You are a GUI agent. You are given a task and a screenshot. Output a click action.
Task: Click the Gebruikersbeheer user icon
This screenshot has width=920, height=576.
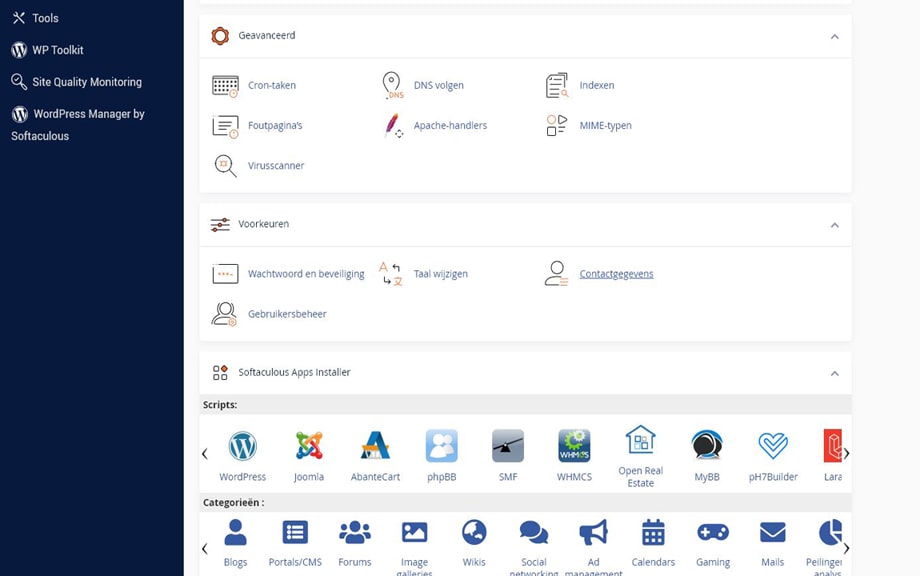pyautogui.click(x=224, y=314)
